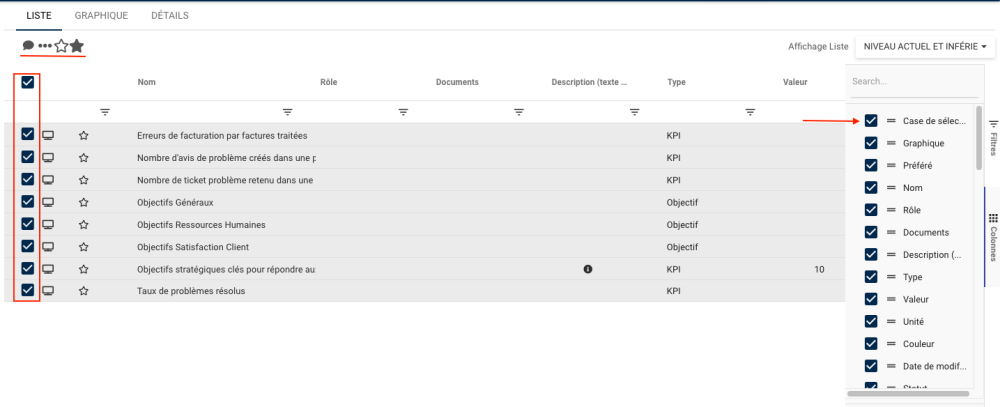Open the Type column filter

750,112
